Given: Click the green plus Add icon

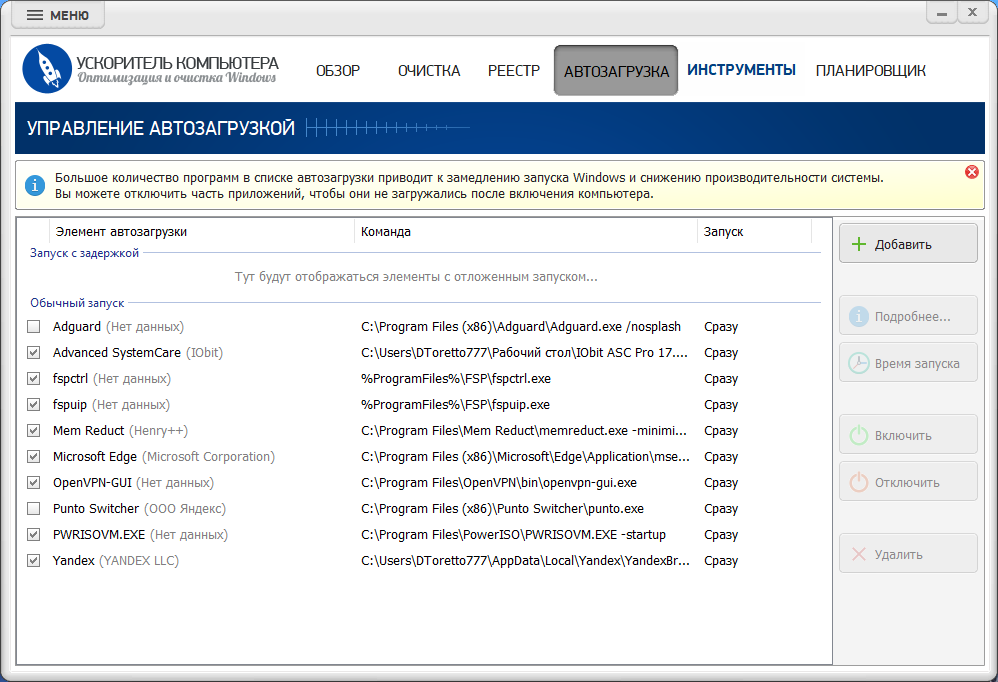Looking at the screenshot, I should pyautogui.click(x=859, y=244).
